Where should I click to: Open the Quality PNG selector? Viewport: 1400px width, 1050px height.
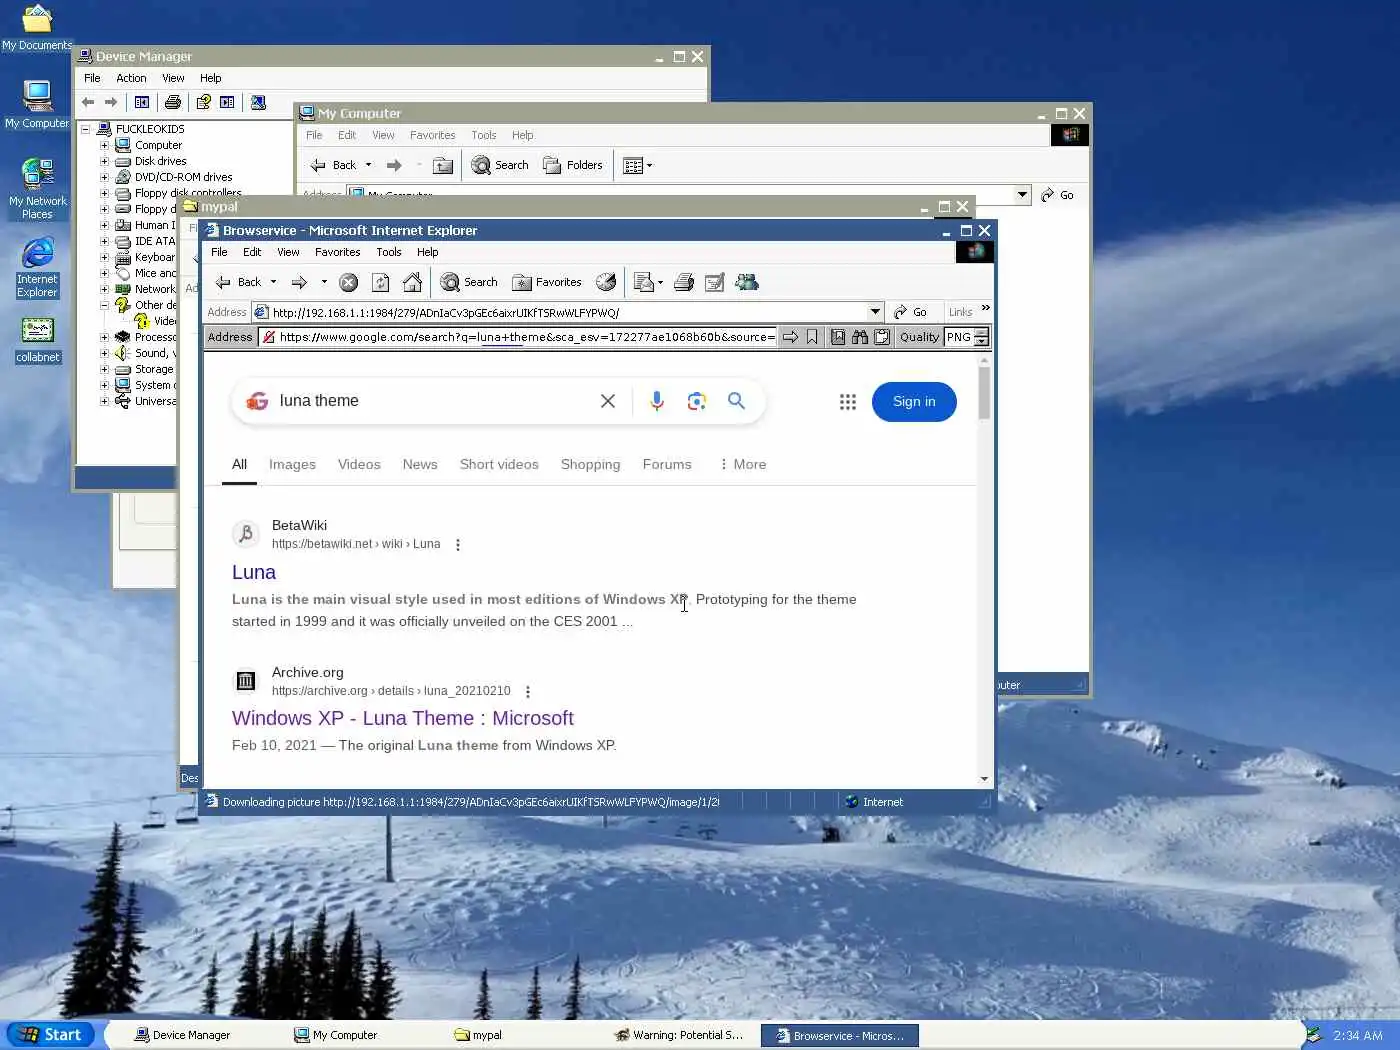point(967,337)
